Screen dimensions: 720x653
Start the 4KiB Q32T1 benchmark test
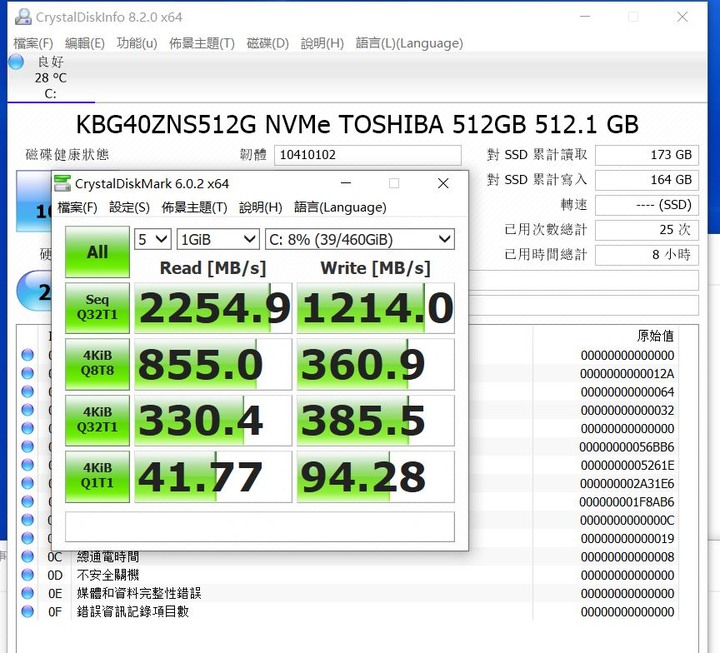tap(97, 420)
